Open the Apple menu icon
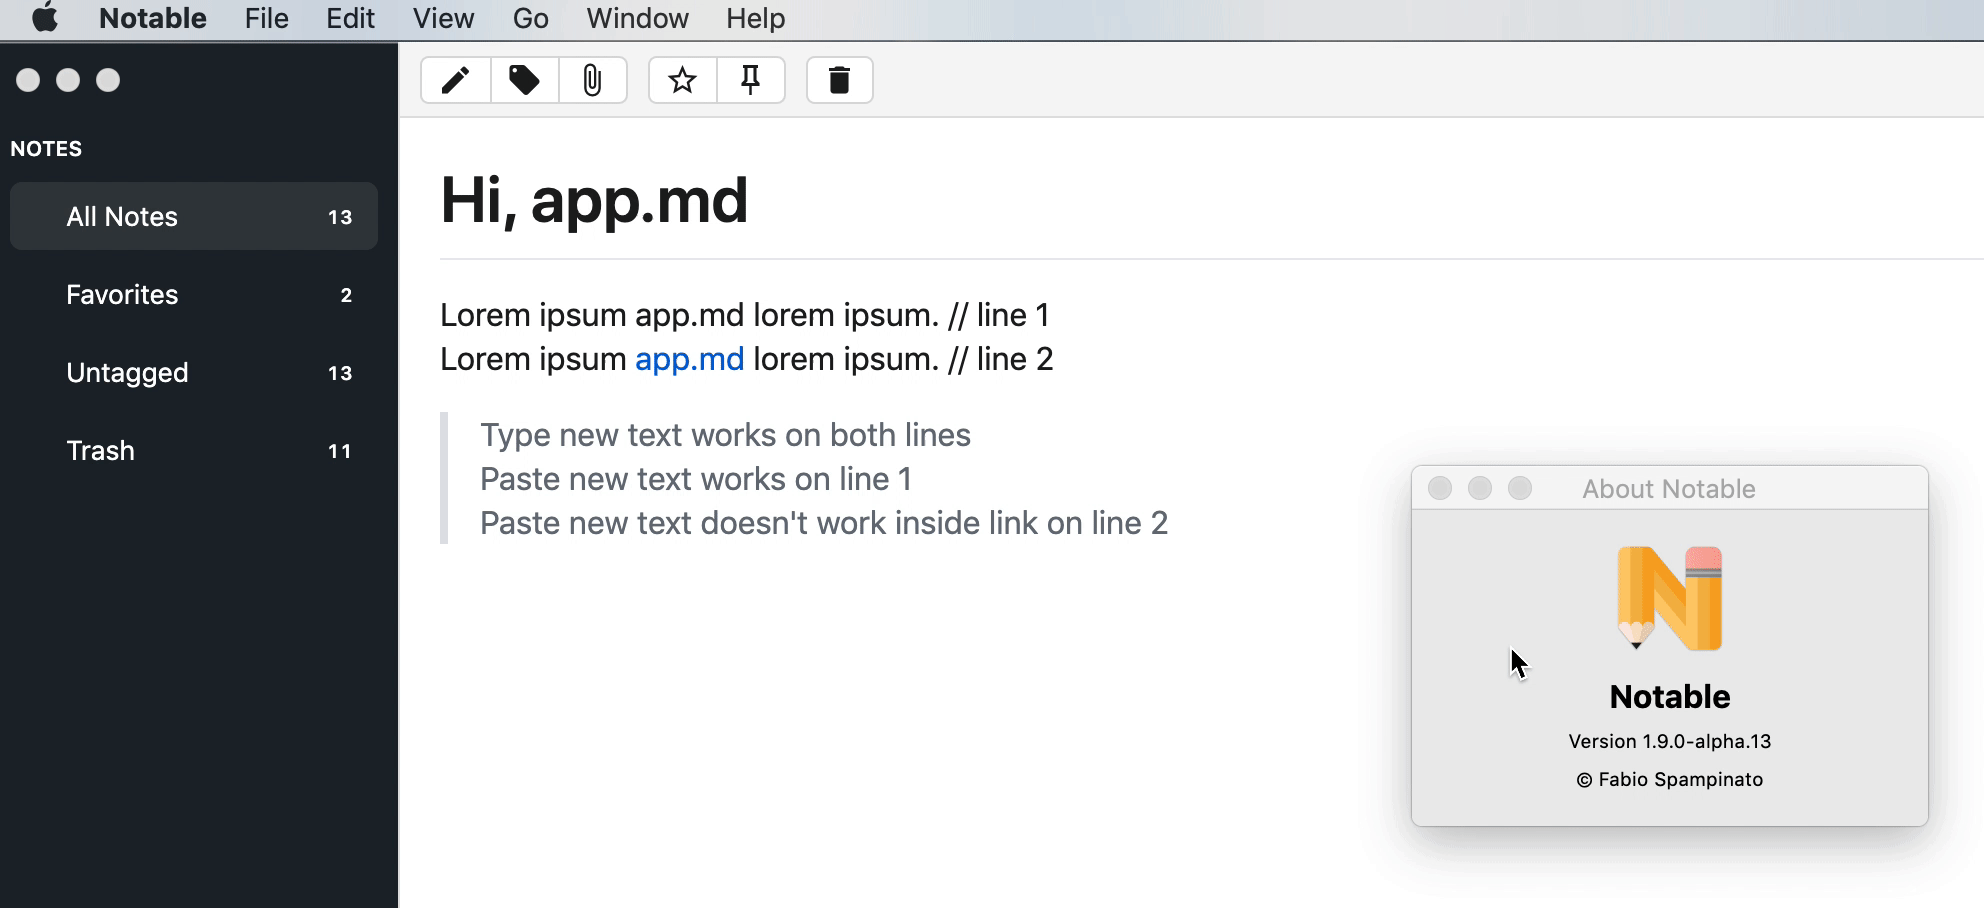Screen dimensions: 1984x908 click(44, 18)
